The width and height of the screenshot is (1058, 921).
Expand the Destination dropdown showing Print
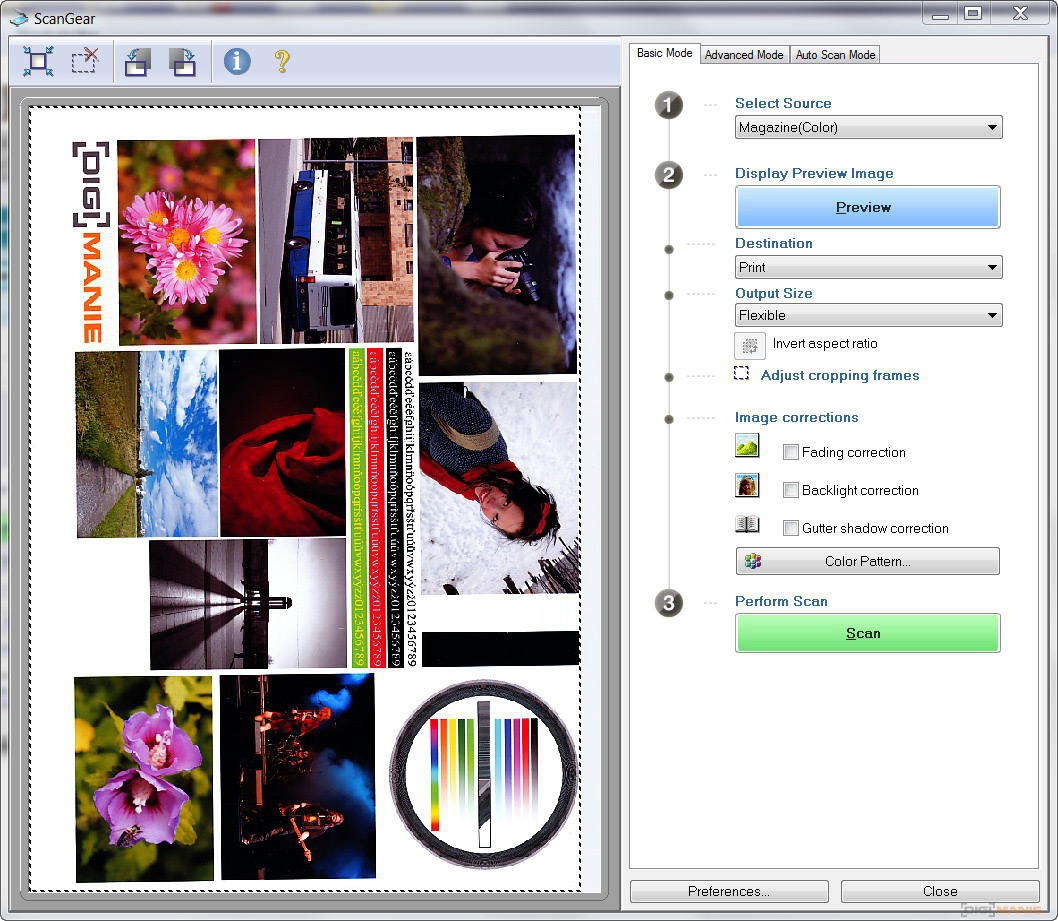867,268
